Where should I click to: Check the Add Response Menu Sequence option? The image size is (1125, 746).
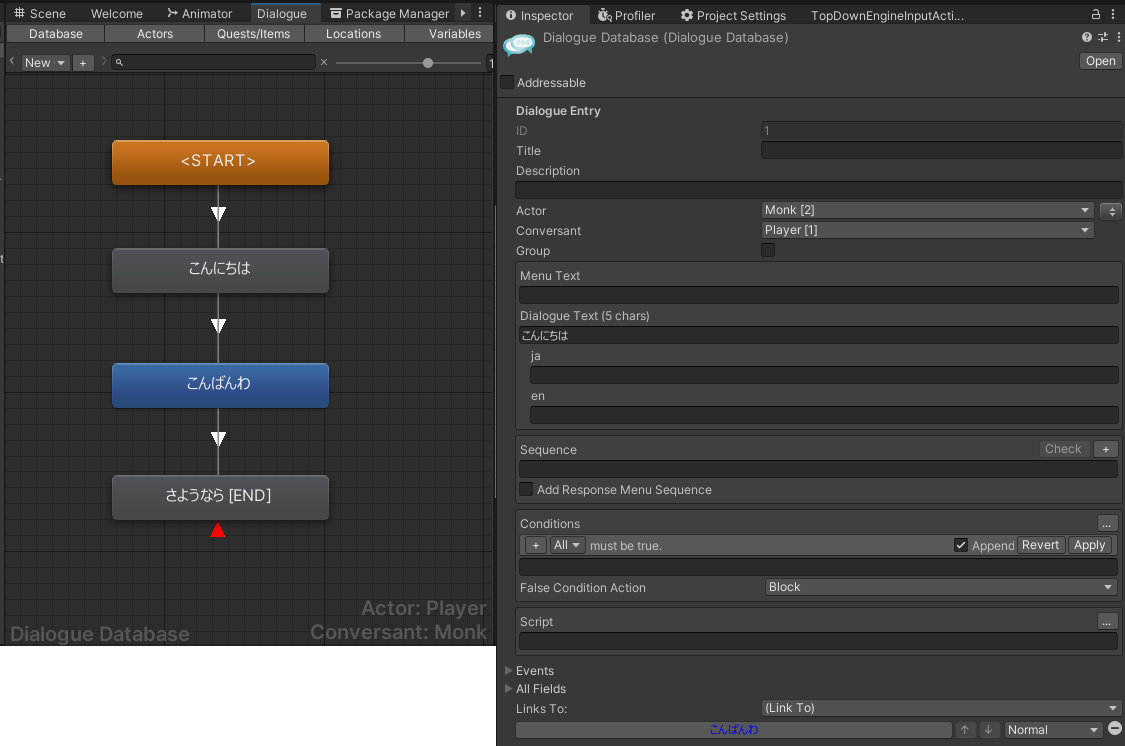click(x=525, y=489)
